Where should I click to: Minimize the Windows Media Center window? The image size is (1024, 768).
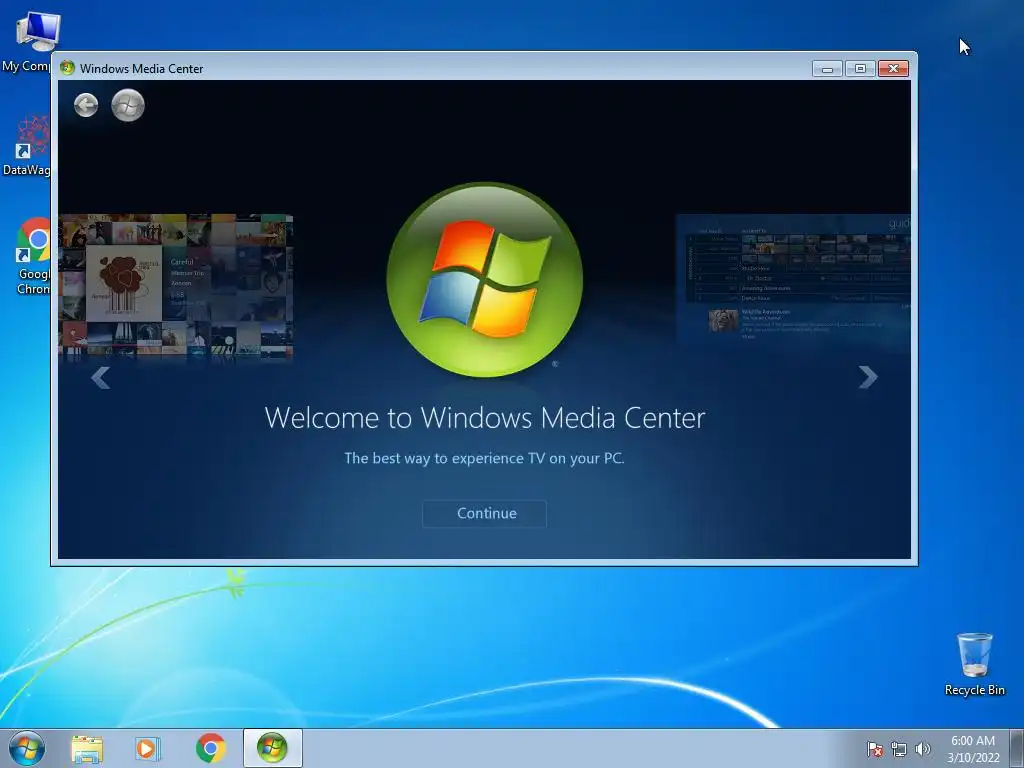pyautogui.click(x=827, y=69)
